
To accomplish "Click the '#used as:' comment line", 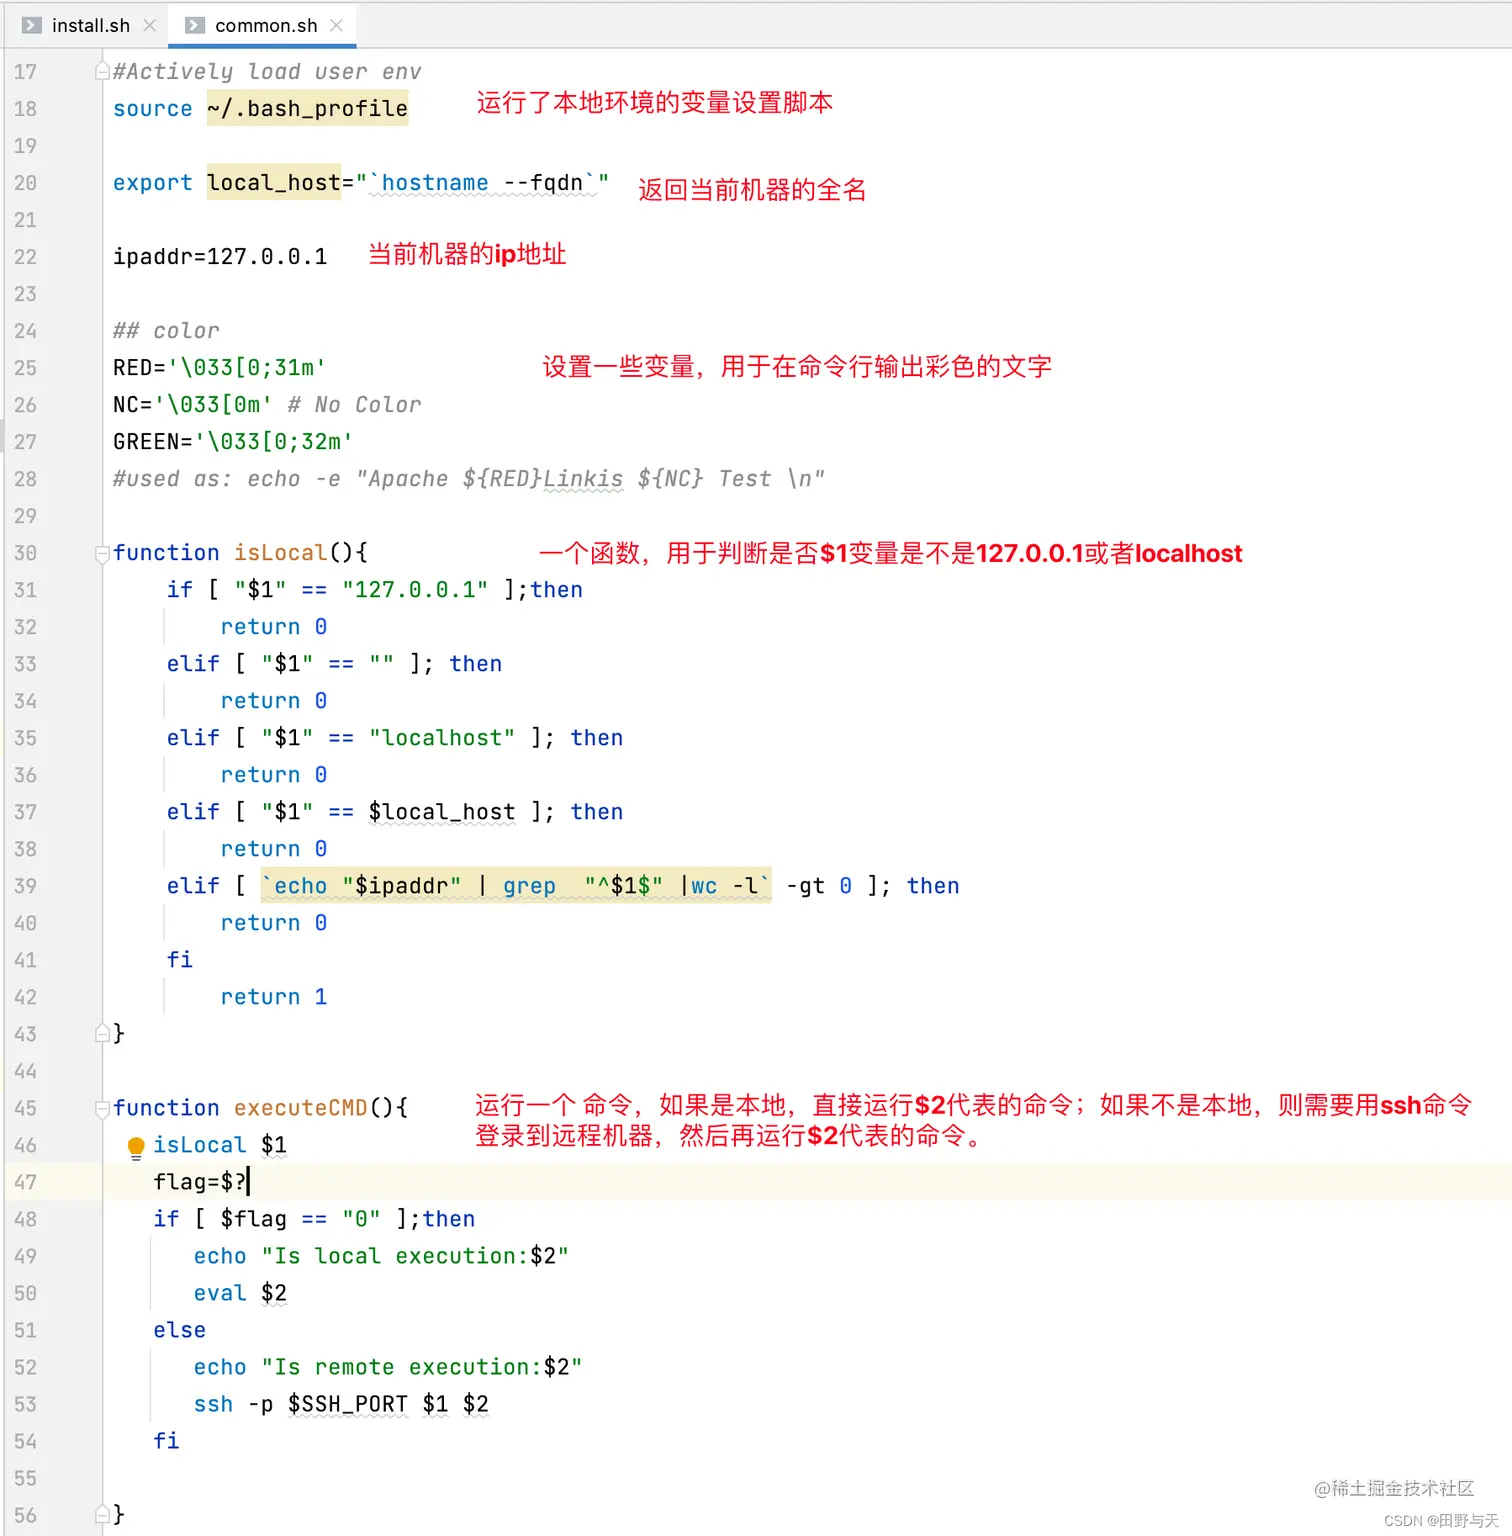I will [469, 478].
